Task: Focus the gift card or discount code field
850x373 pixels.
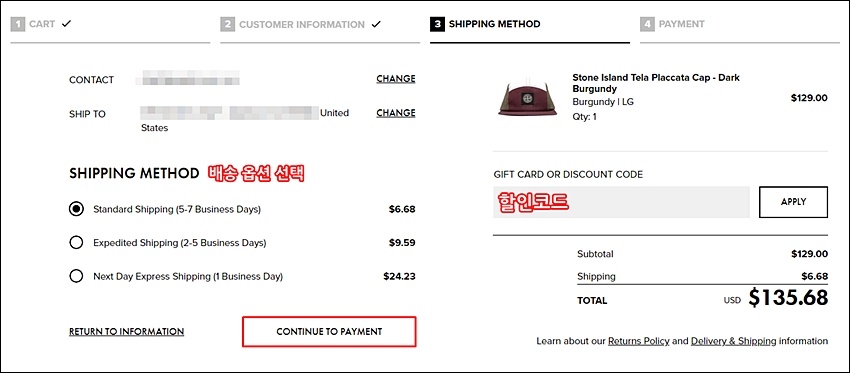Action: coord(621,202)
